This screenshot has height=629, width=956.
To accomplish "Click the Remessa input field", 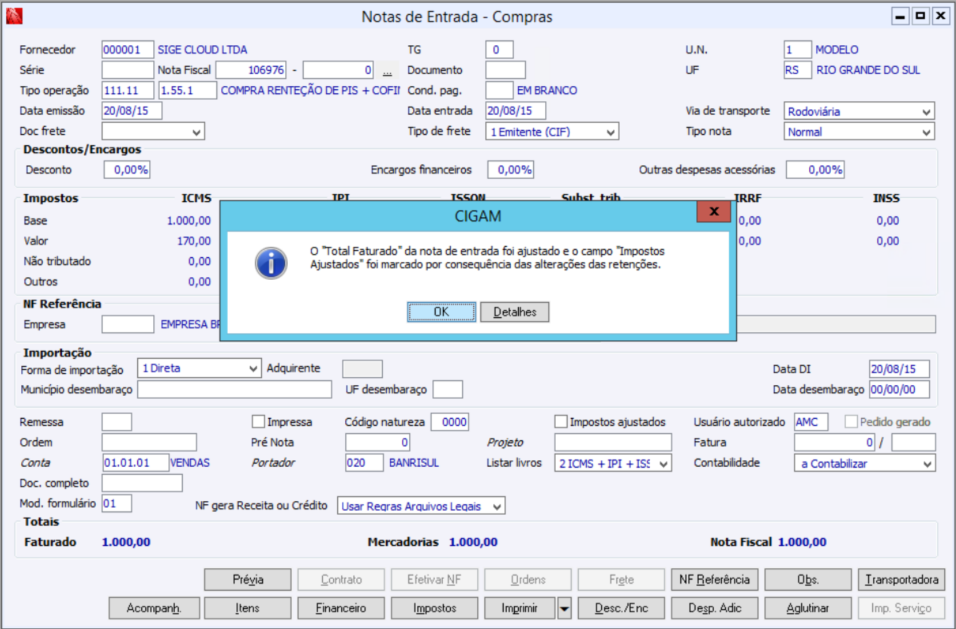I will pos(117,422).
